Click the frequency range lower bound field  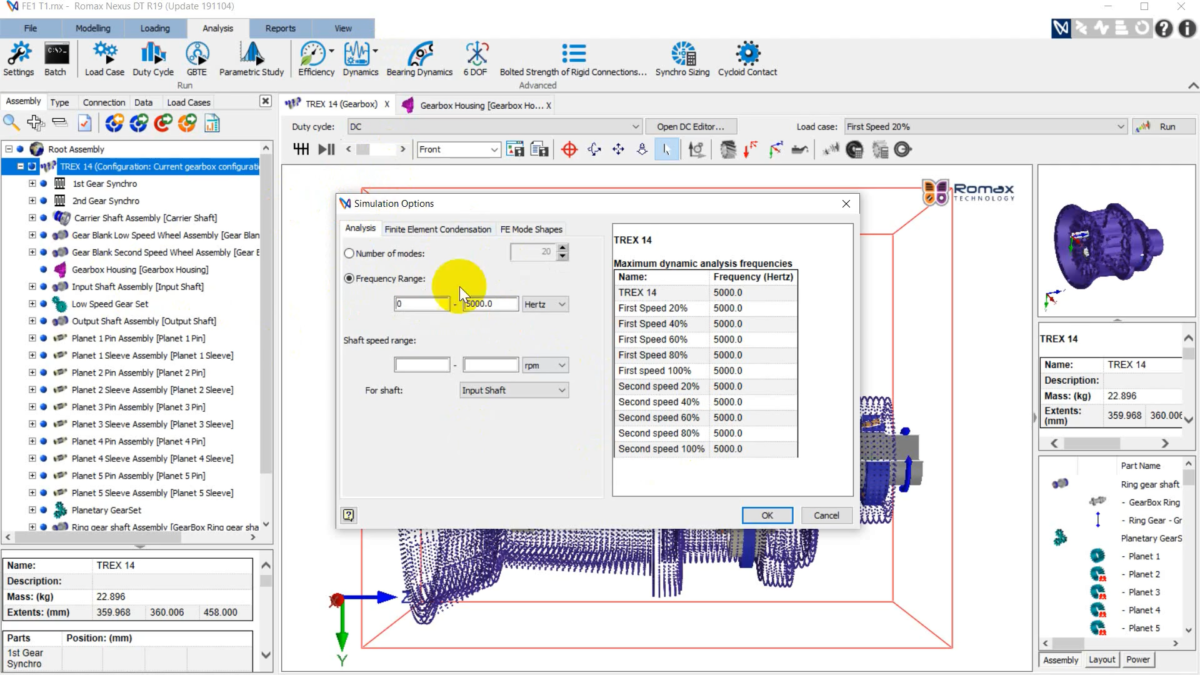[x=422, y=304]
